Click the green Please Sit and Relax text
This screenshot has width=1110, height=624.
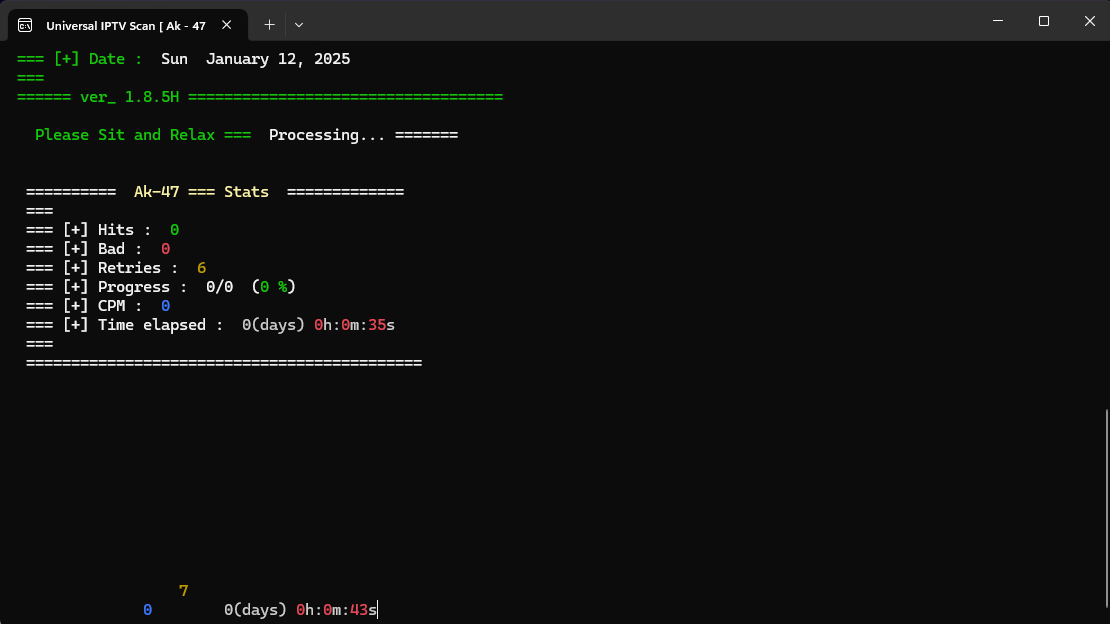[x=124, y=135]
